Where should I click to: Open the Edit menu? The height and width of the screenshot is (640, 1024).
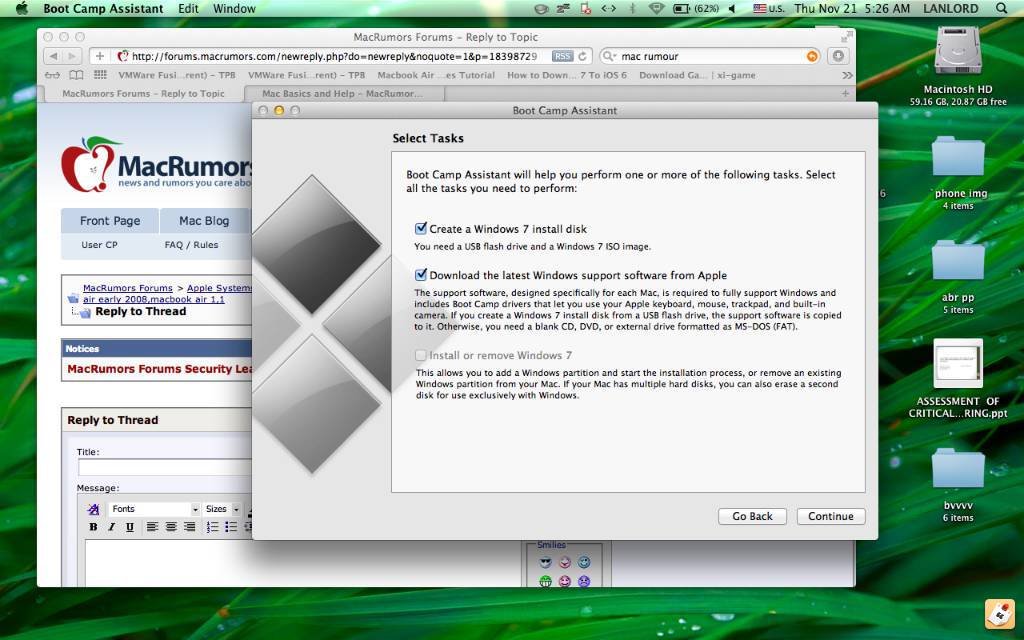point(188,8)
